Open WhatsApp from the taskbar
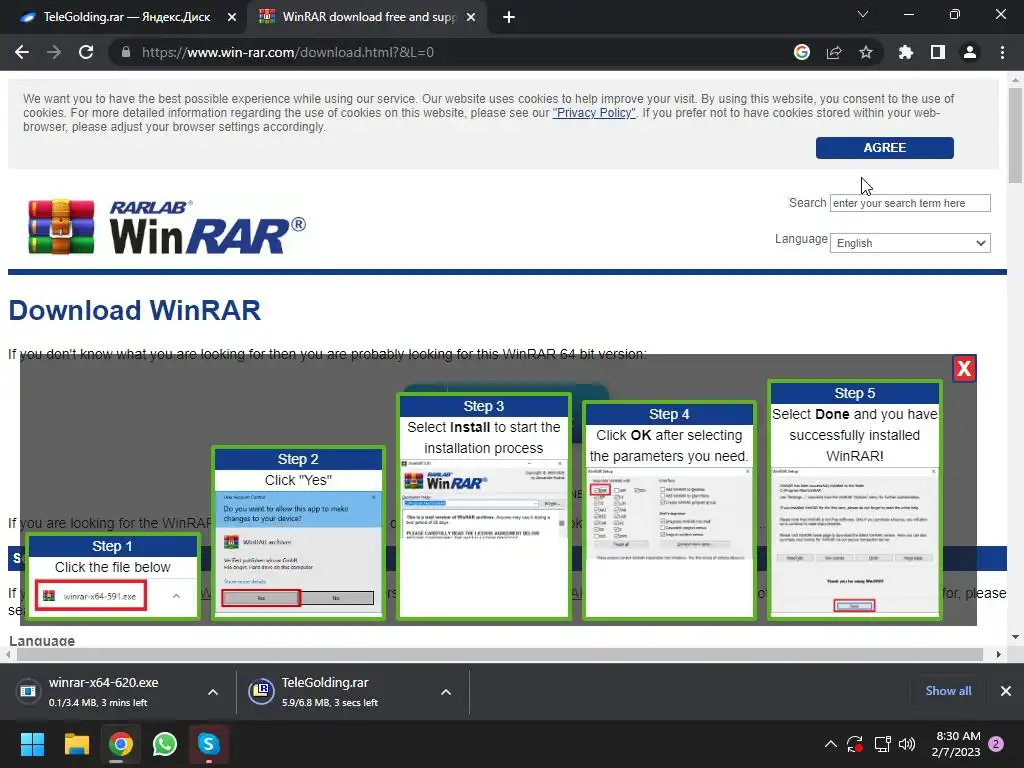Image resolution: width=1024 pixels, height=768 pixels. coord(165,744)
